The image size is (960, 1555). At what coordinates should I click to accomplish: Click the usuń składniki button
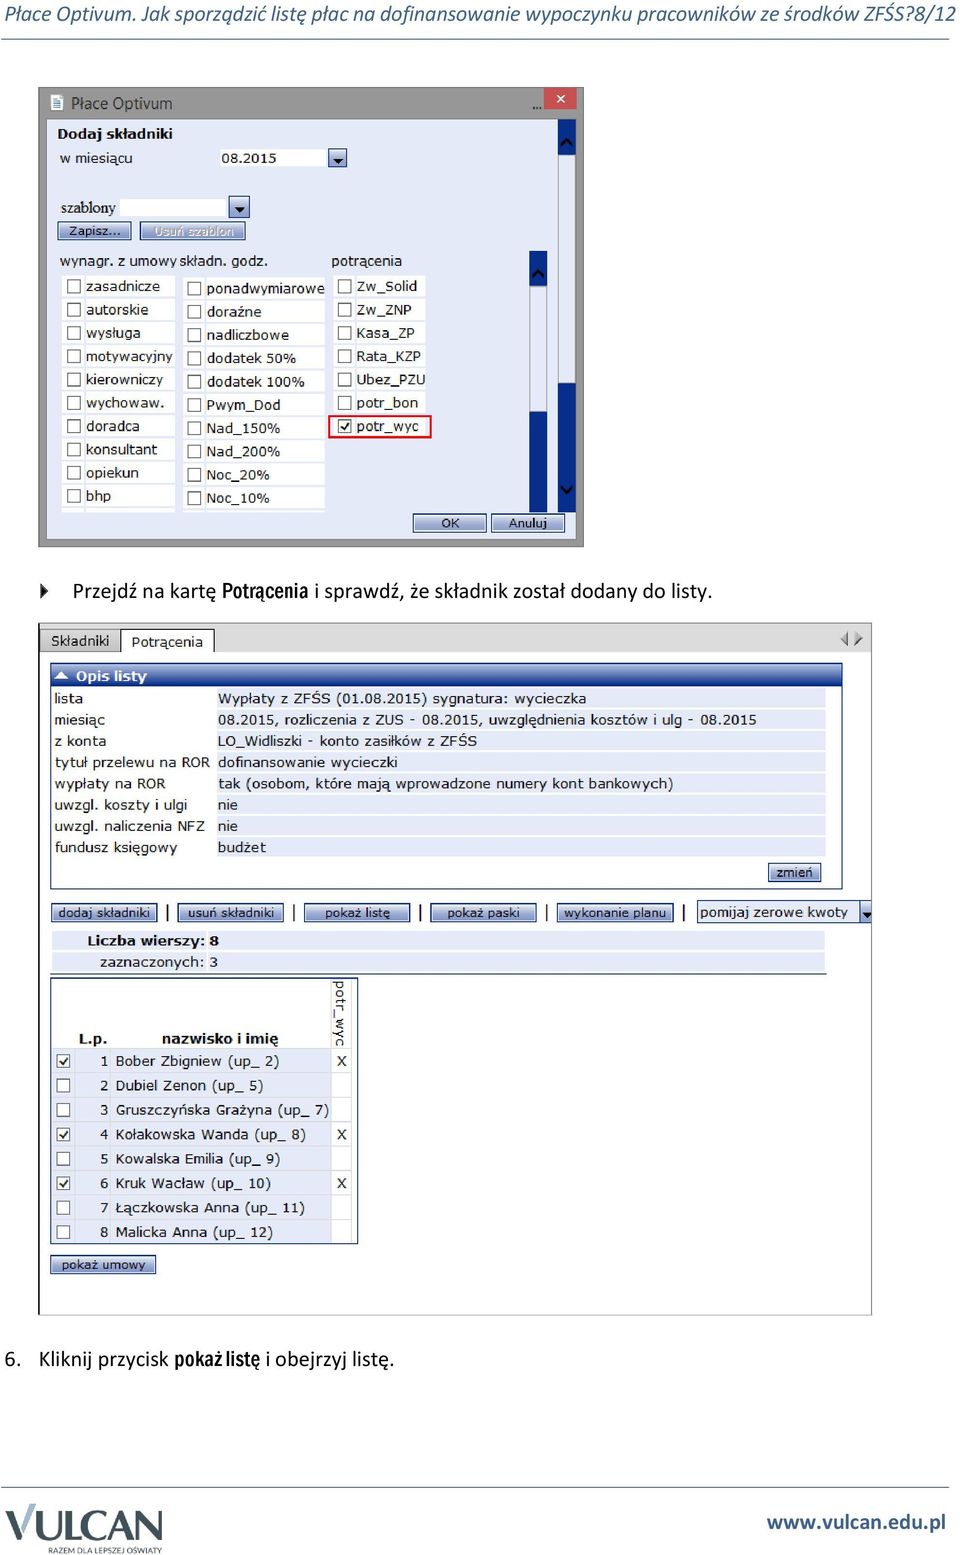pyautogui.click(x=231, y=912)
